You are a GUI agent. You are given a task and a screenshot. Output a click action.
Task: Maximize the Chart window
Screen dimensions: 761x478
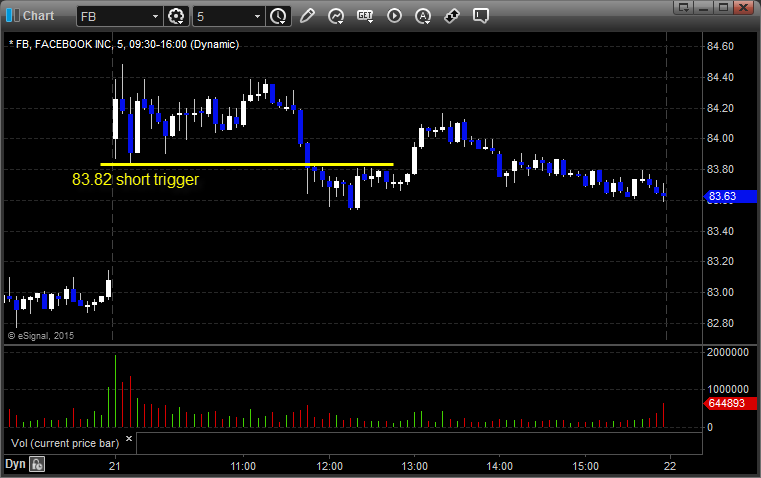(x=723, y=7)
